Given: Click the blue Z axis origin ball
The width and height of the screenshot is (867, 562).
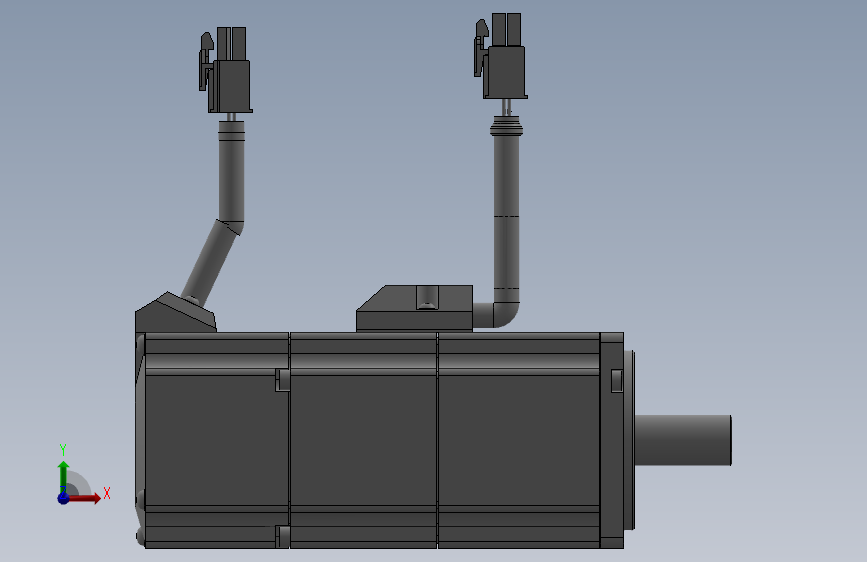Looking at the screenshot, I should (x=63, y=498).
